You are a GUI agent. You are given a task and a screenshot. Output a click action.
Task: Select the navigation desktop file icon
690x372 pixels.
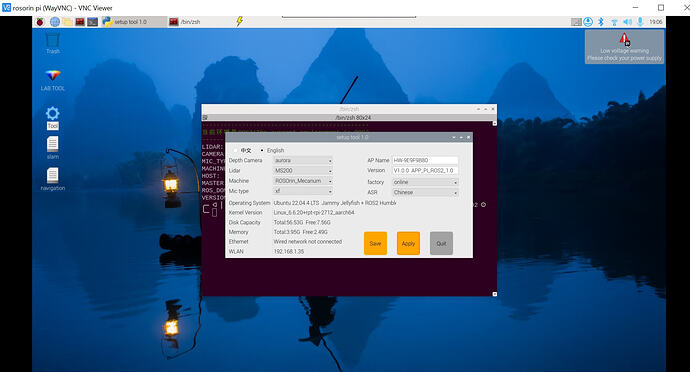(x=52, y=179)
